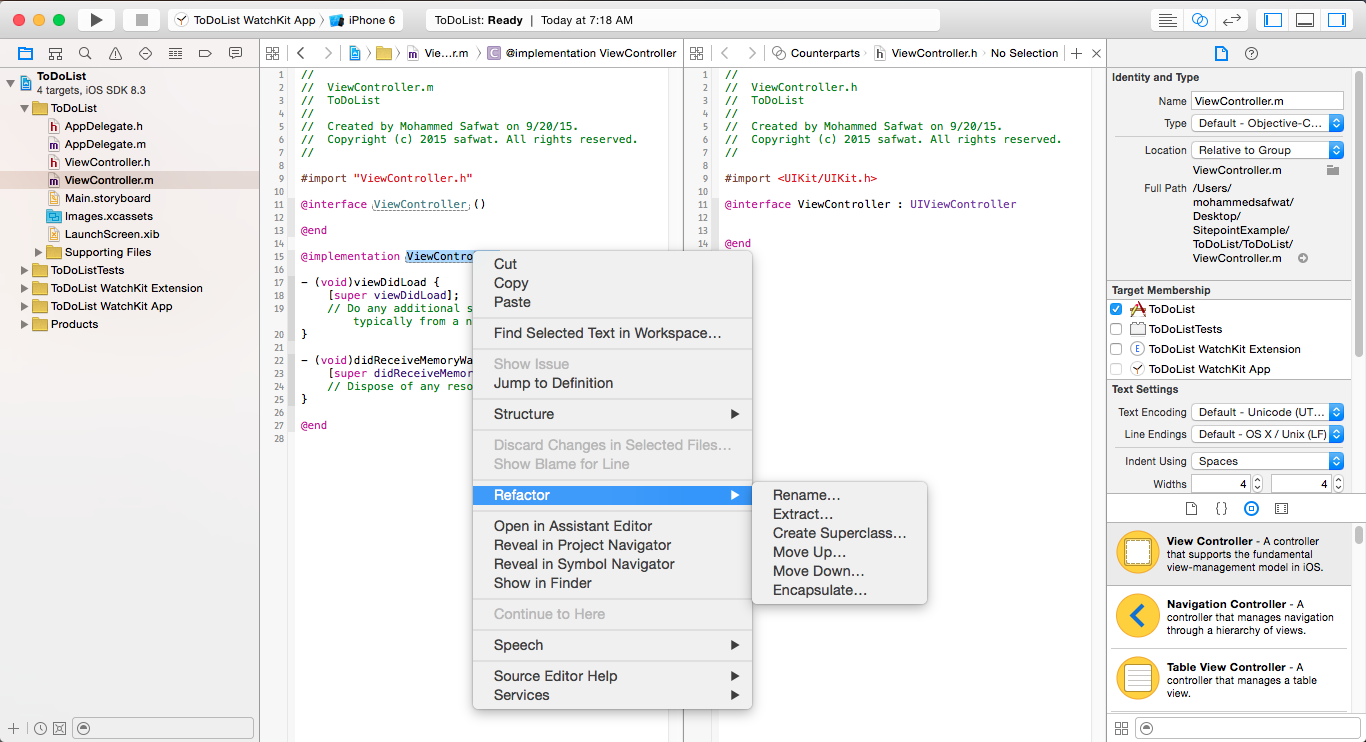Show the Test navigator
Viewport: 1366px width, 742px height.
(145, 53)
